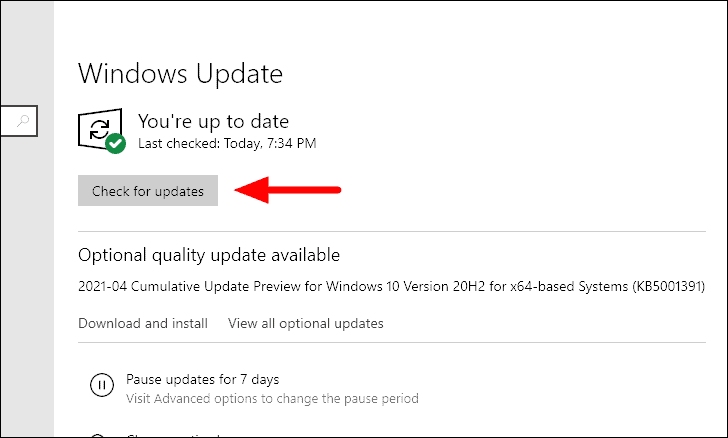This screenshot has width=728, height=438.
Task: Click the You're up to date status text
Action: pos(213,121)
